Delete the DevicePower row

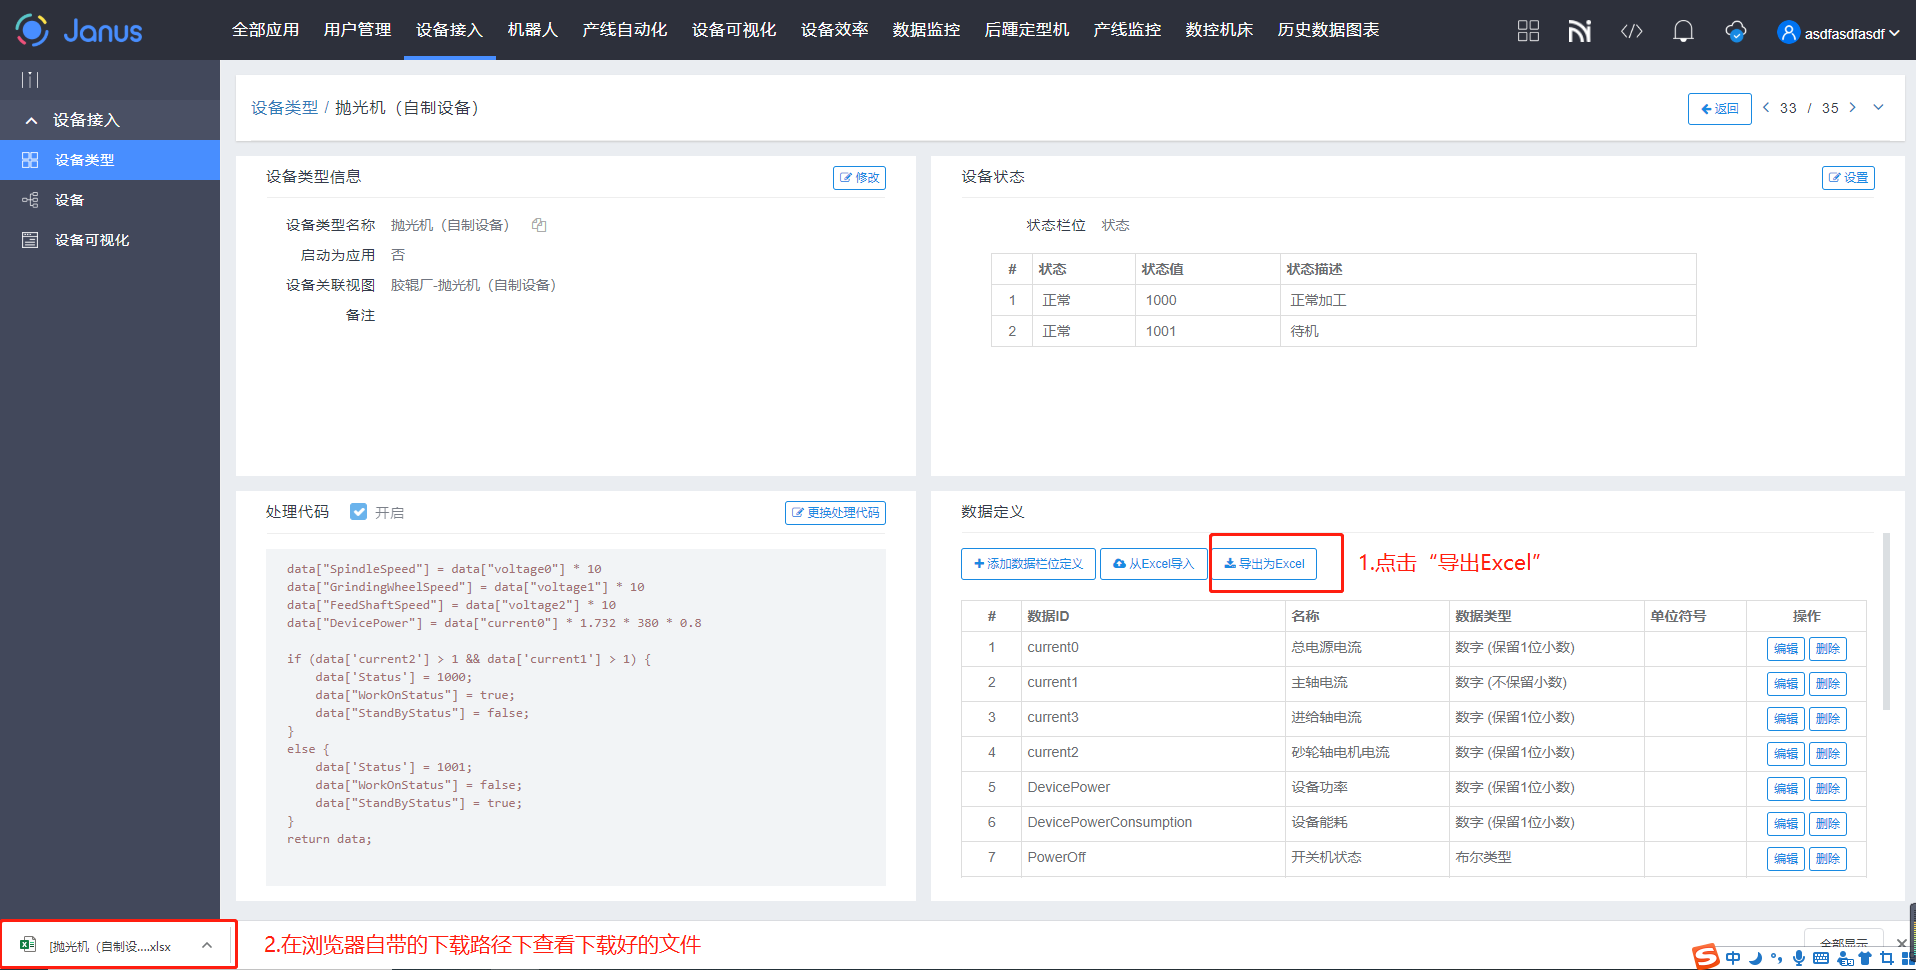pos(1827,788)
